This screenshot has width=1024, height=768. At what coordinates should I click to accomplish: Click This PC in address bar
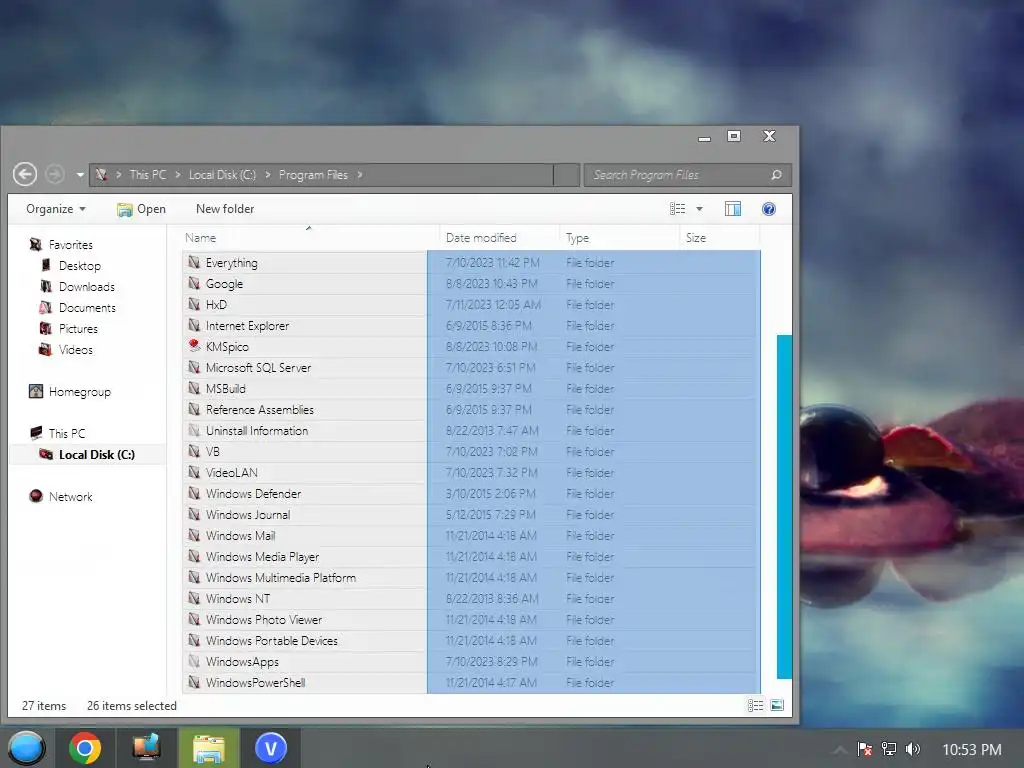pos(148,175)
